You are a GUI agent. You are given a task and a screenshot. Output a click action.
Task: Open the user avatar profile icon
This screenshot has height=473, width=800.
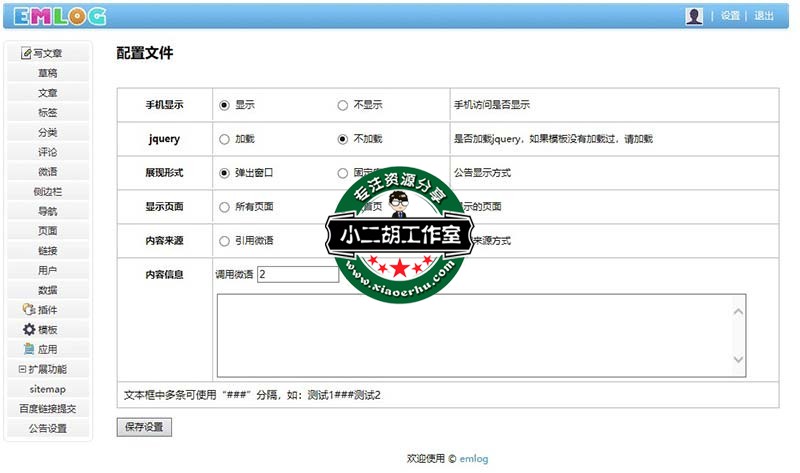tap(694, 16)
